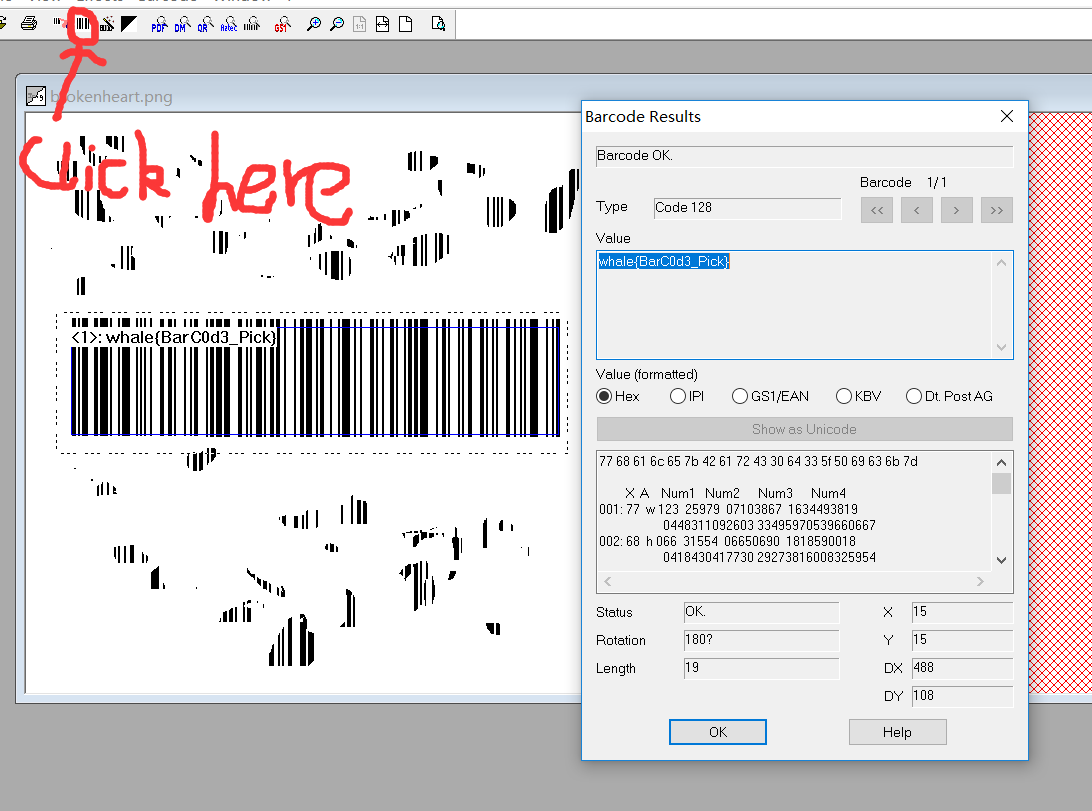
Task: Click the DX field showing 488
Action: tap(962, 668)
